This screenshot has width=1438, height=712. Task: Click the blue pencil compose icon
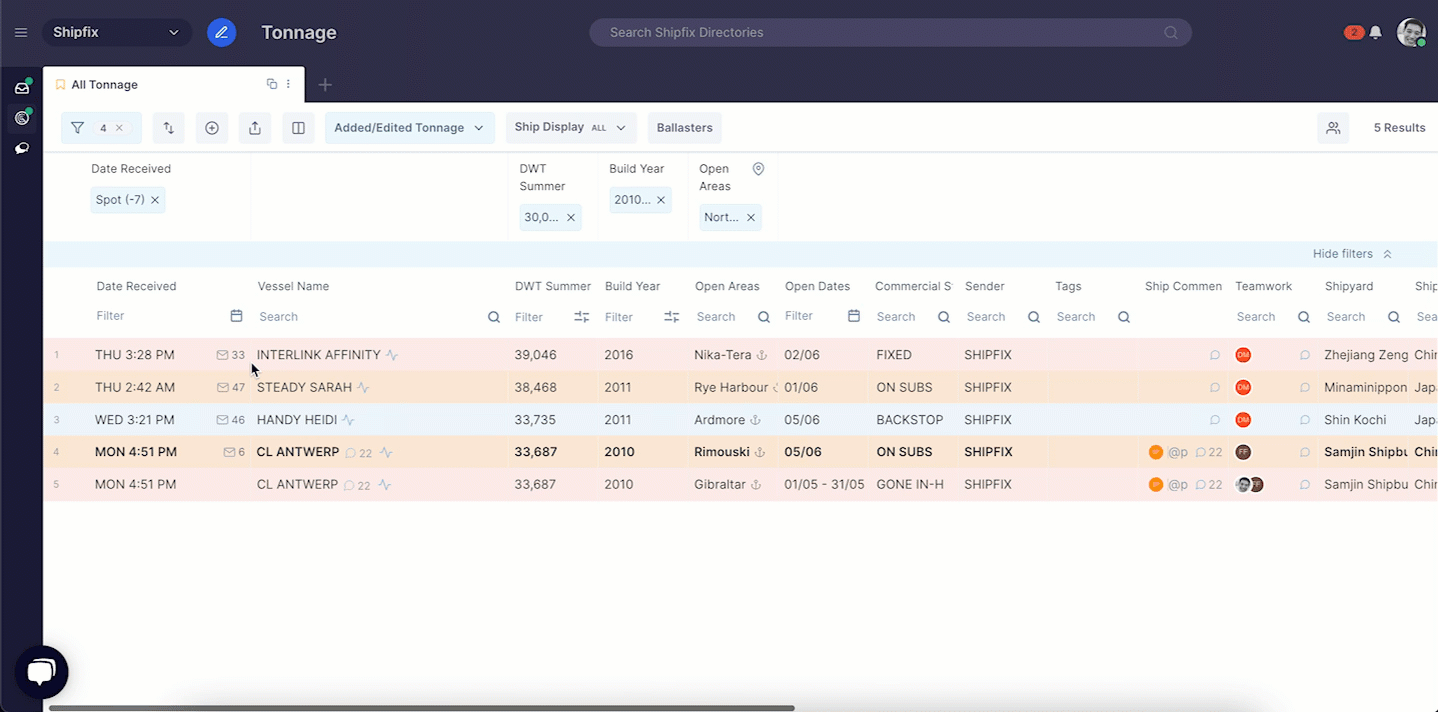[221, 32]
